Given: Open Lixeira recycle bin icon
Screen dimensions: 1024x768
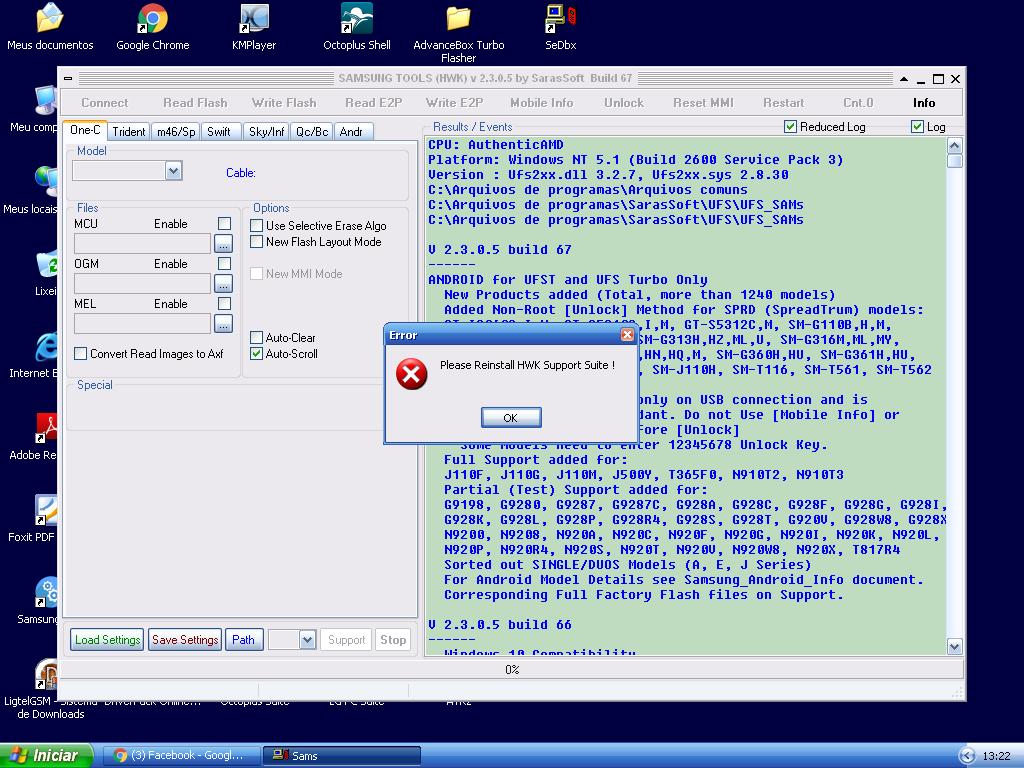Looking at the screenshot, I should pyautogui.click(x=46, y=272).
